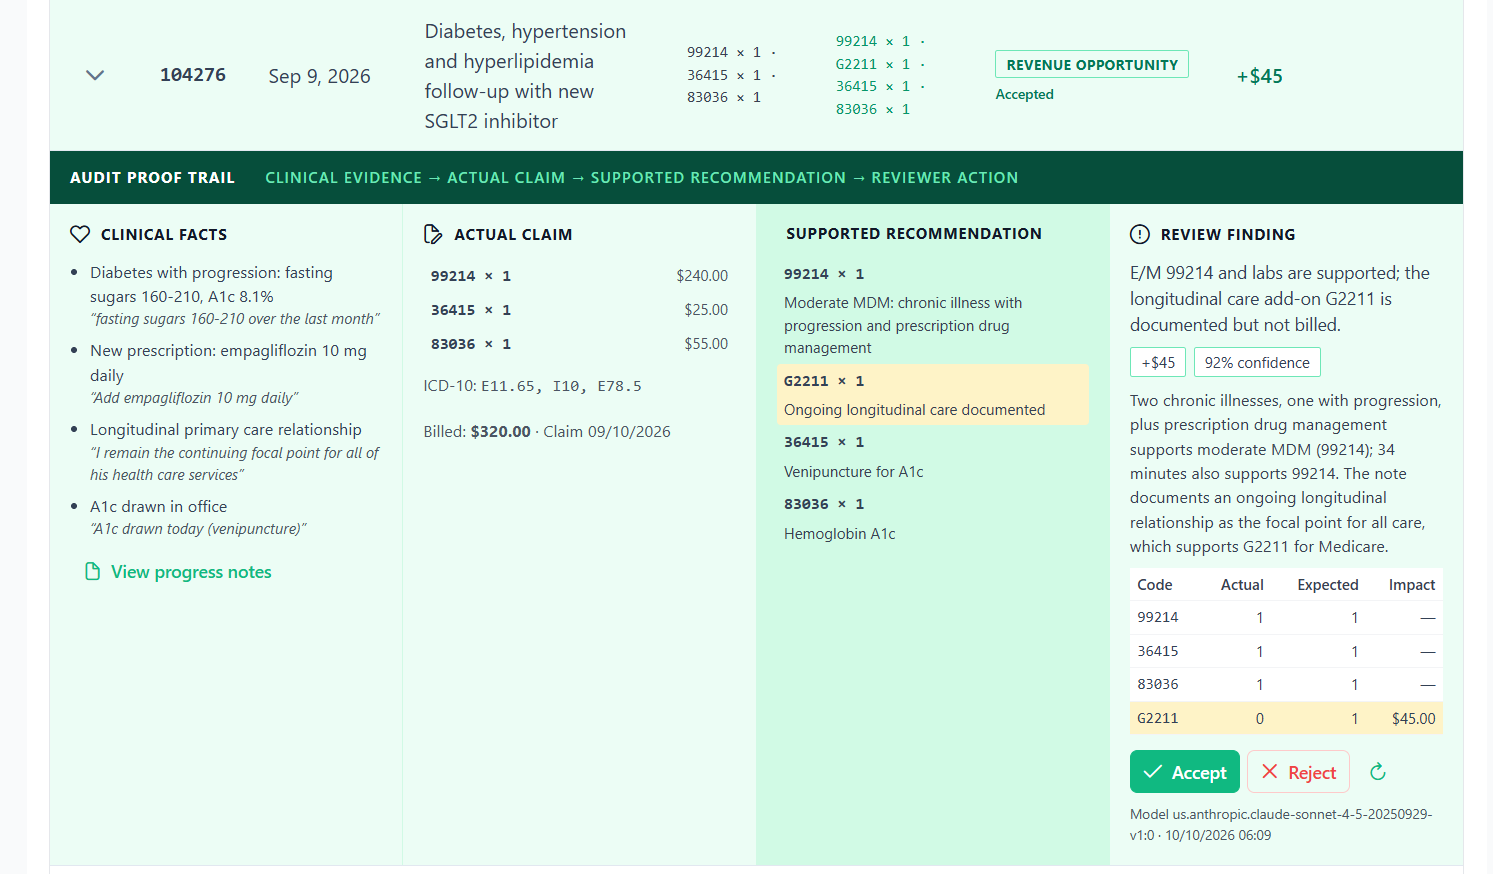Viewport: 1493px width, 874px height.
Task: Click the 92% confidence chip
Action: [x=1257, y=362]
